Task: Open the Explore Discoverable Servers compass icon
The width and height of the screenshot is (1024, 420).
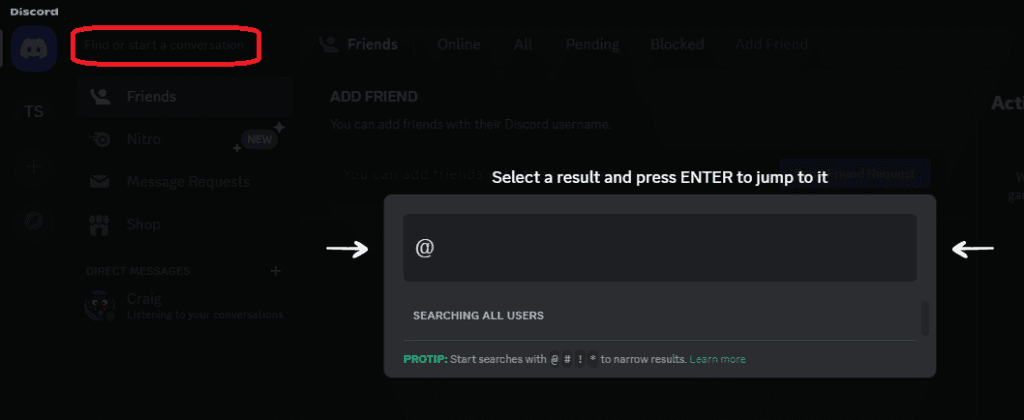Action: [34, 222]
